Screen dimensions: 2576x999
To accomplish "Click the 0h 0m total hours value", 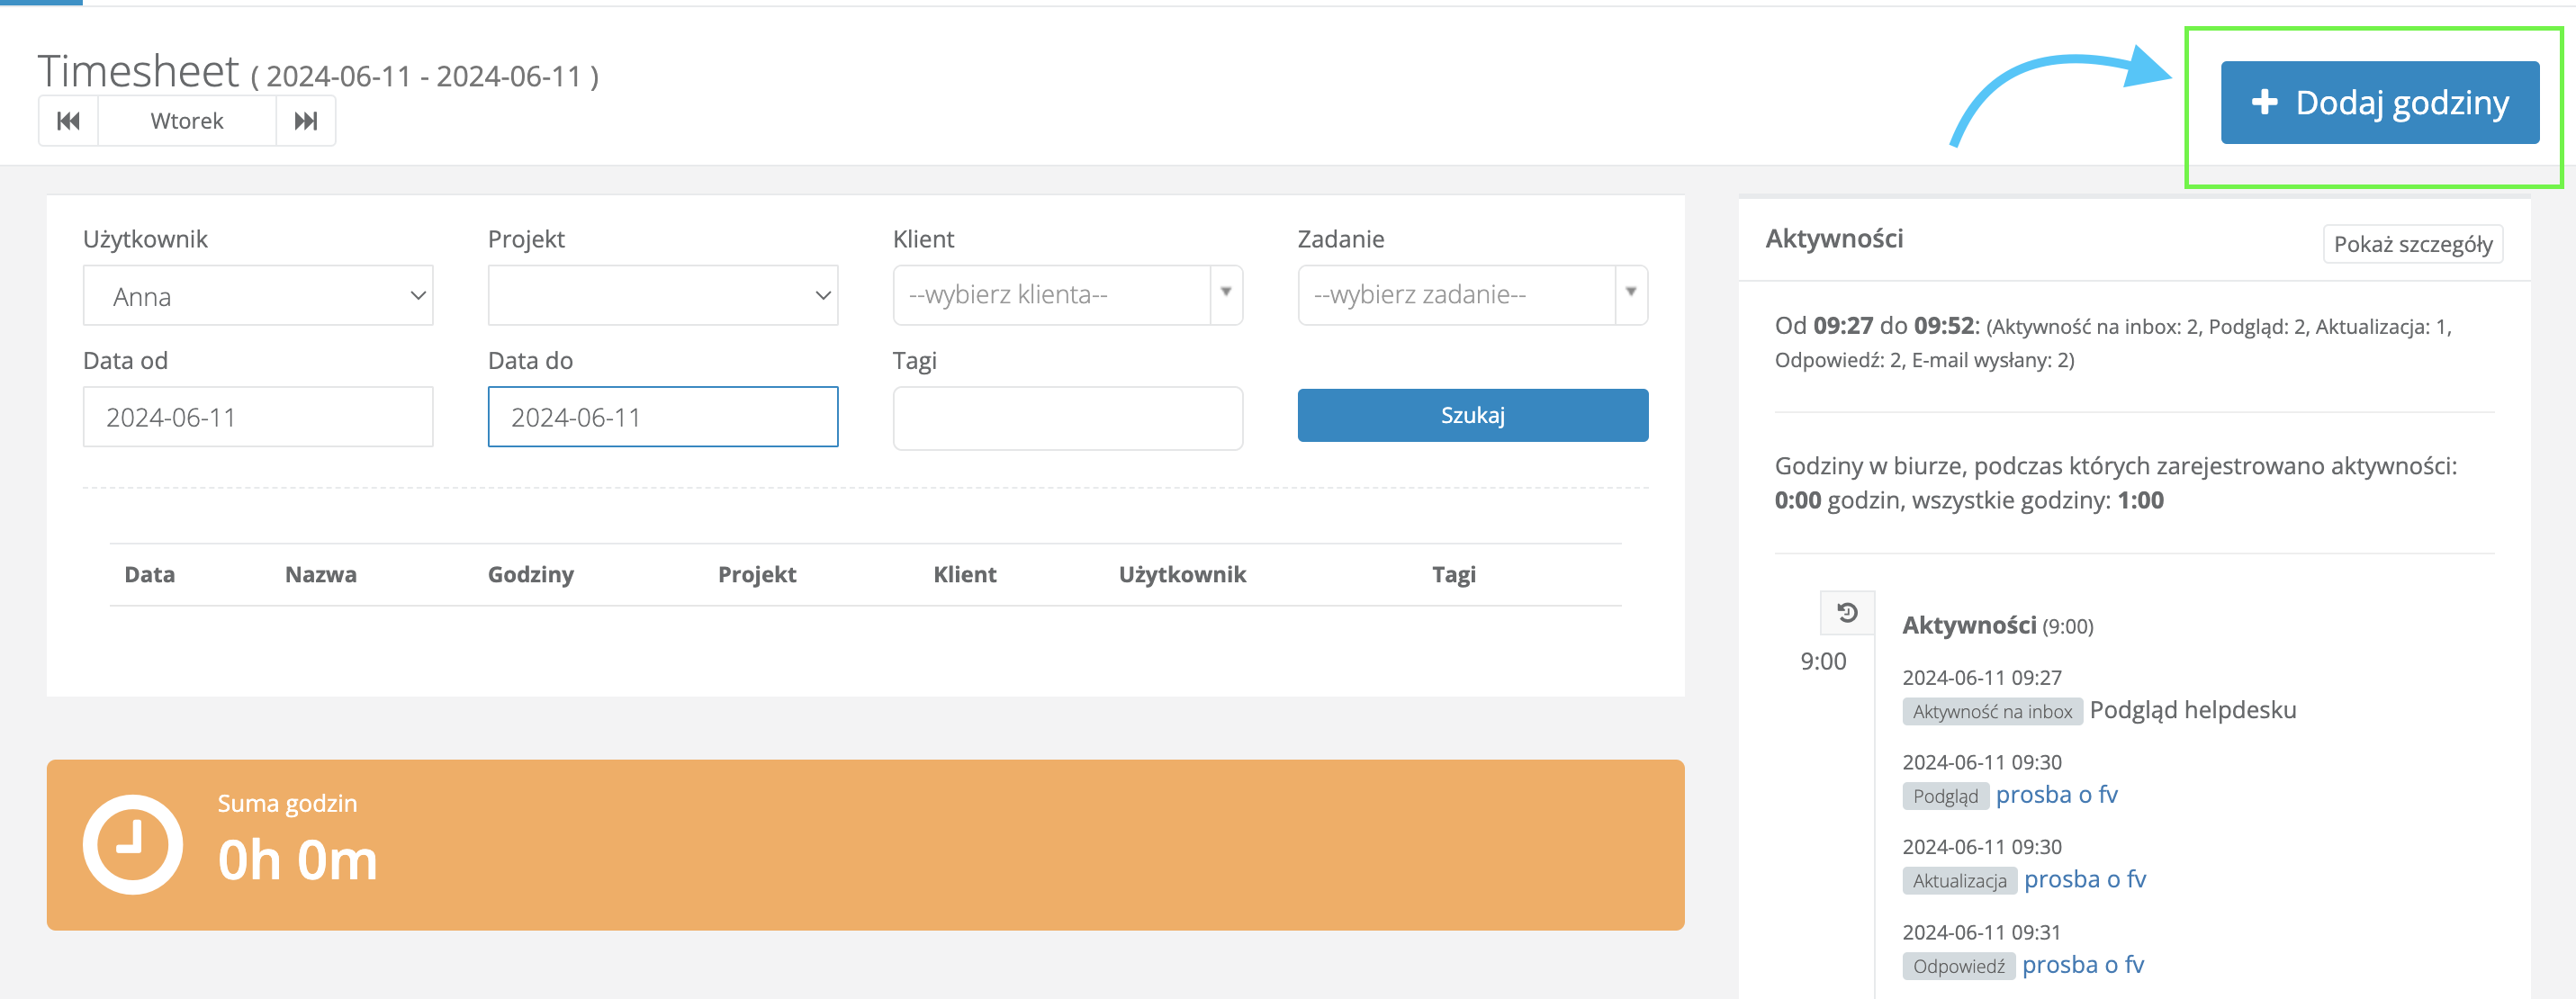I will 298,860.
